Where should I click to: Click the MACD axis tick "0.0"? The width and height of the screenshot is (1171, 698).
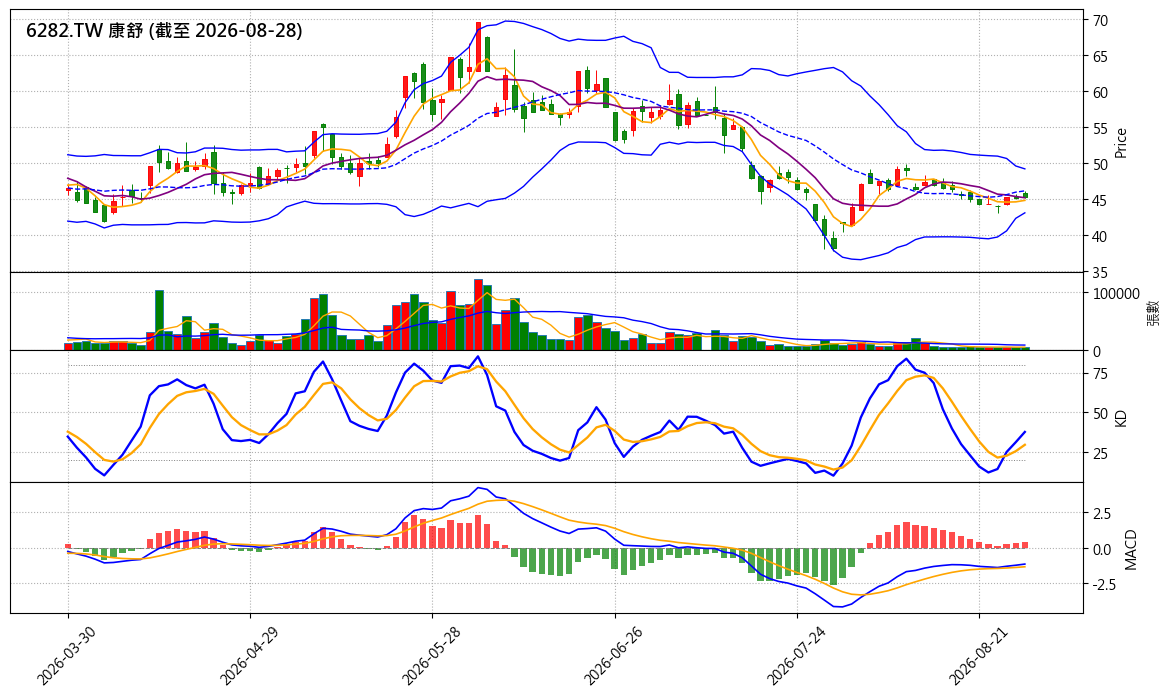click(x=1102, y=549)
